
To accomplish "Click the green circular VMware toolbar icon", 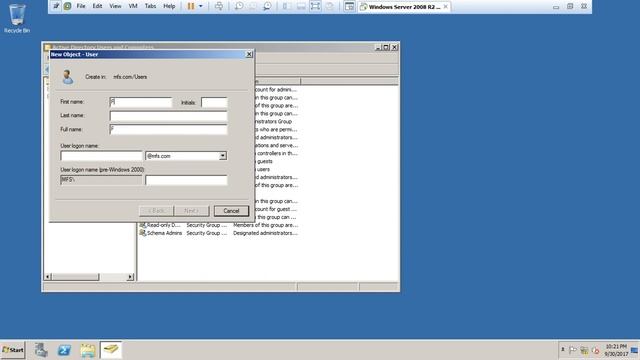I will point(67,6).
